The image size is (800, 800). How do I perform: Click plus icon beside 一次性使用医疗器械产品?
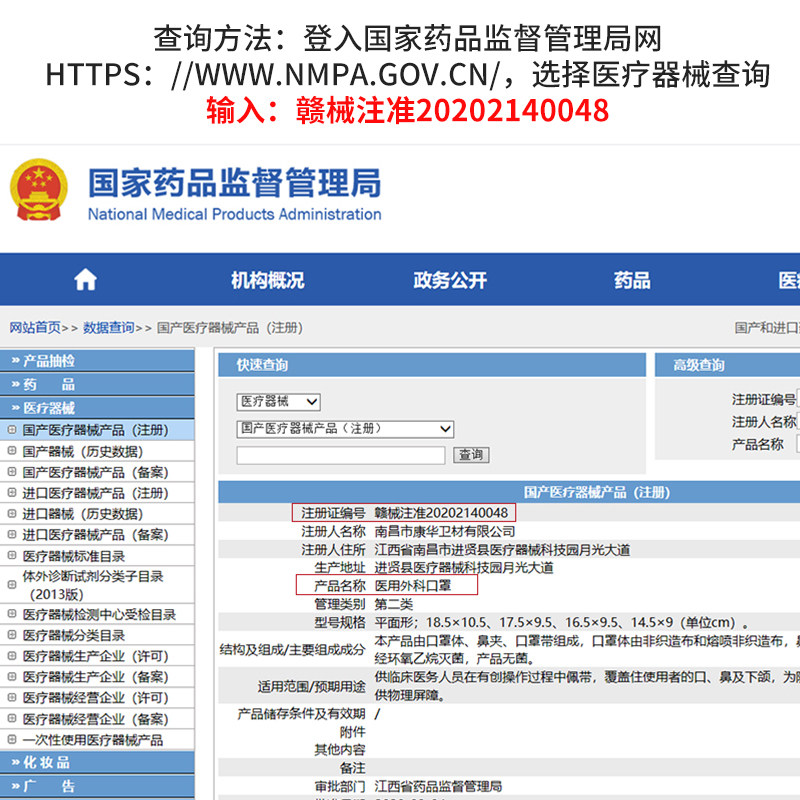pyautogui.click(x=12, y=739)
